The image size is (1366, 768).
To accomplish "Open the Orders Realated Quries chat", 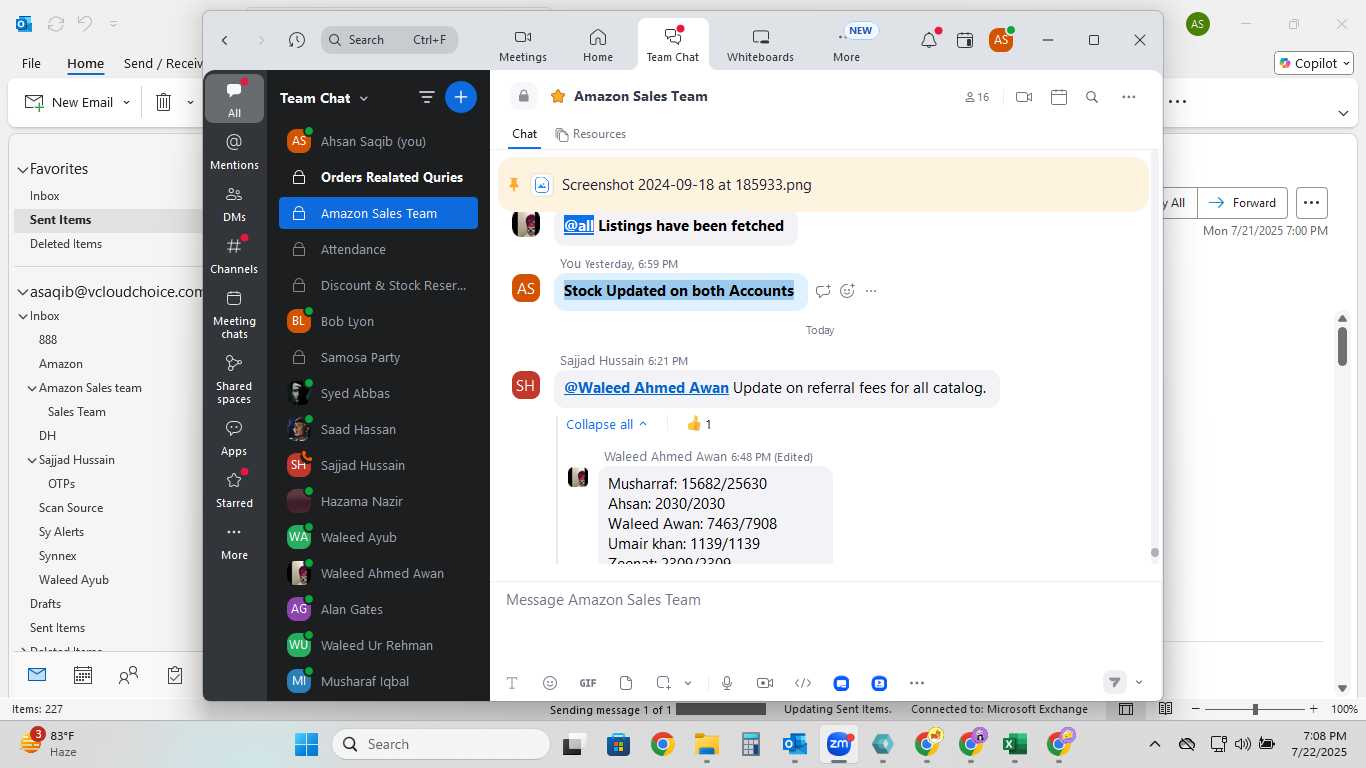I will [378, 177].
